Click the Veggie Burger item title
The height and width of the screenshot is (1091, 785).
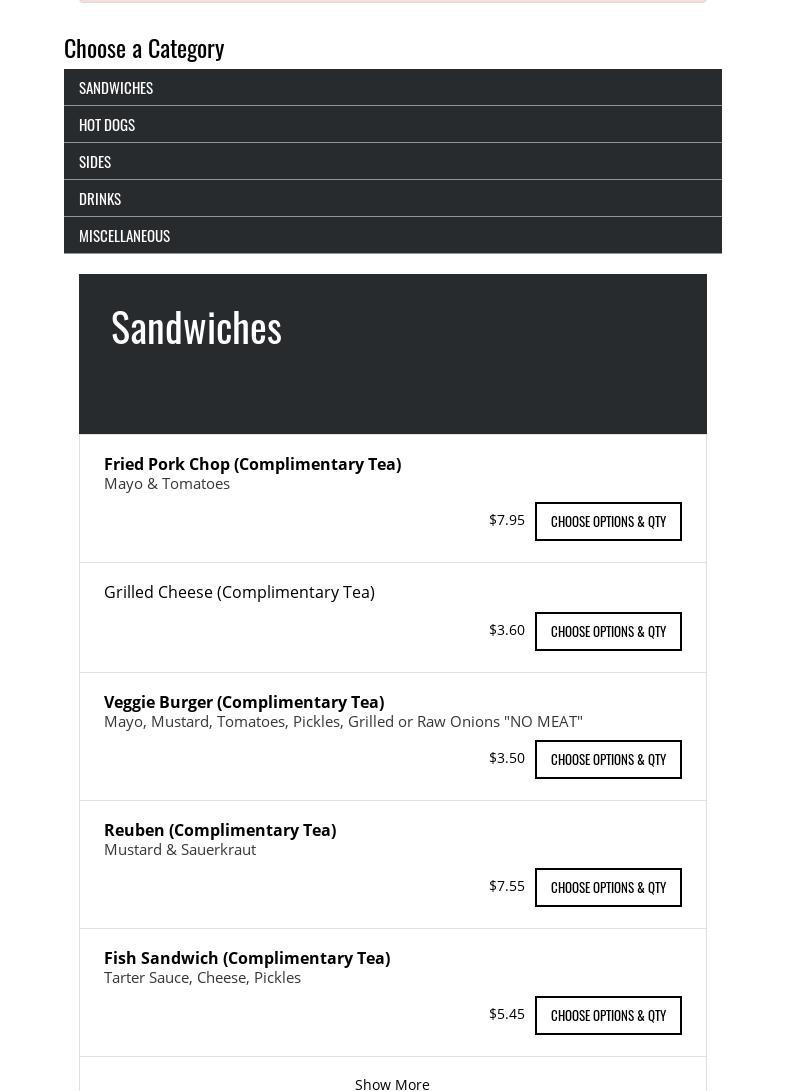[x=244, y=702]
